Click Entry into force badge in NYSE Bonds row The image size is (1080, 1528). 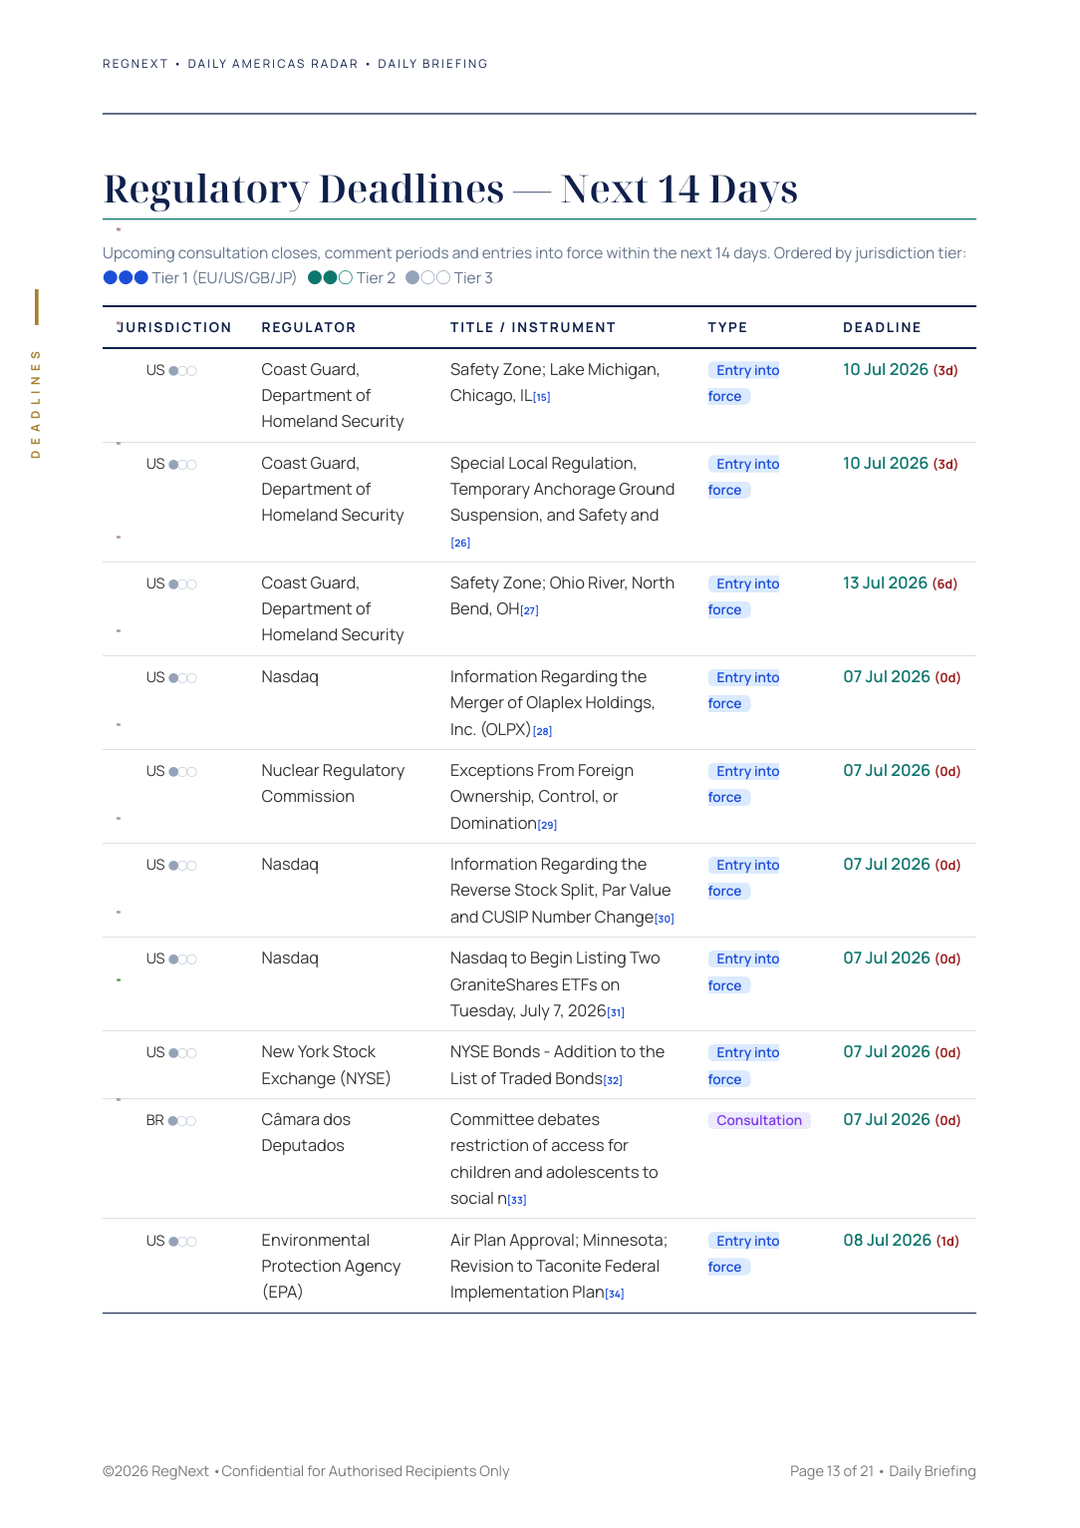click(744, 1066)
